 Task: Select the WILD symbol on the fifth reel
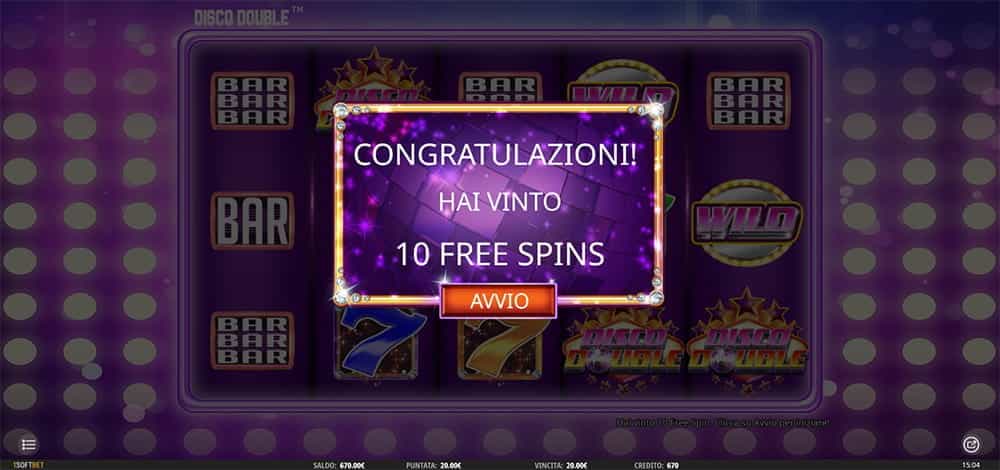pyautogui.click(x=747, y=223)
